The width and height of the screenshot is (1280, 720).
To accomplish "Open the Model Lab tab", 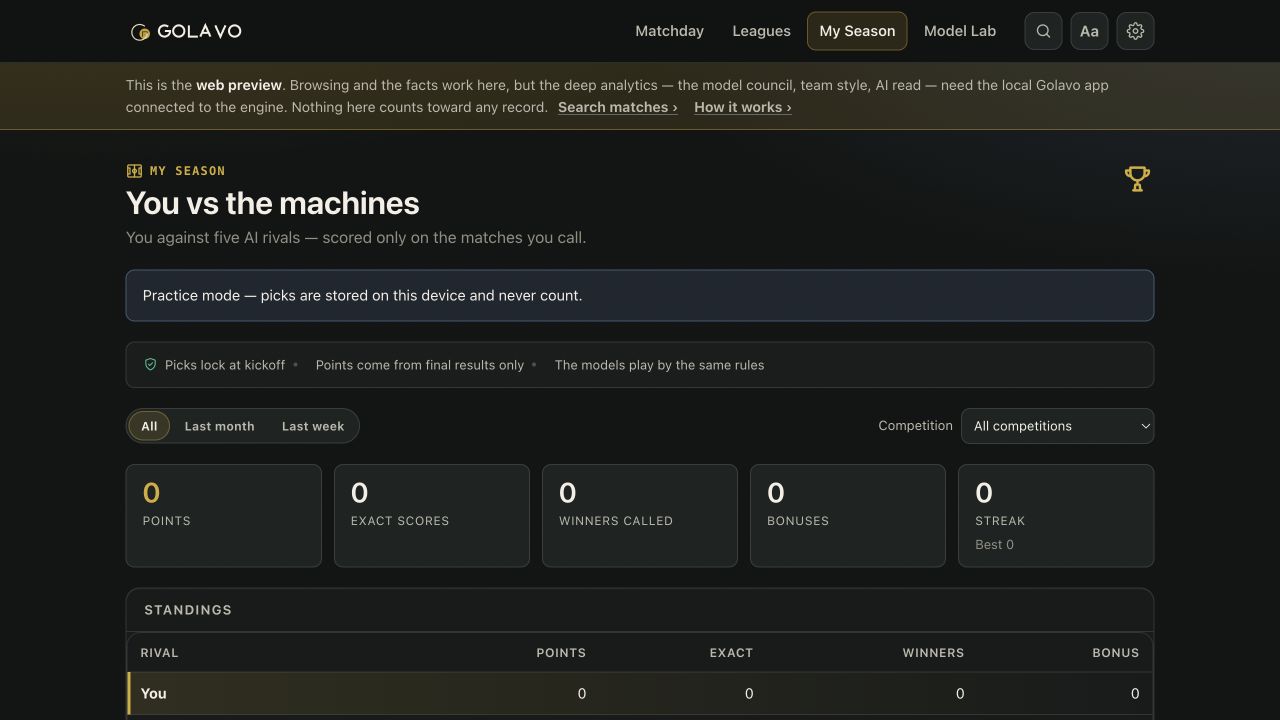I will 960,31.
